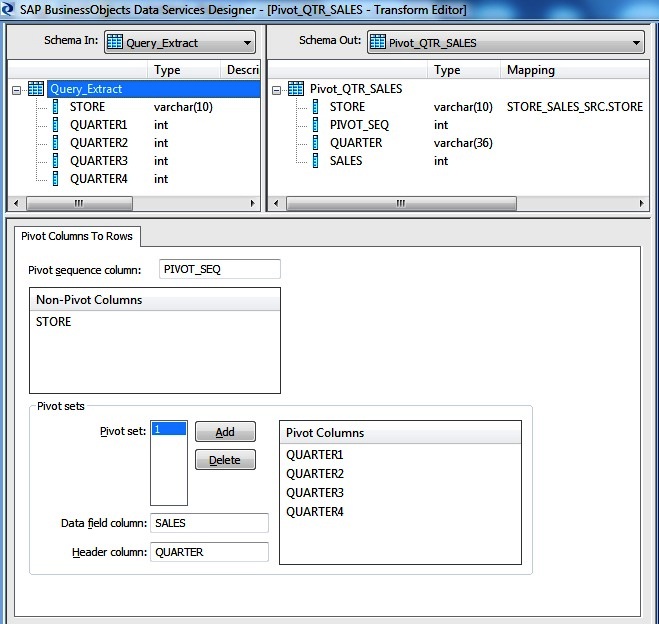659x624 pixels.
Task: Click Schema Out horizontal scrollbar thumb
Action: 401,203
